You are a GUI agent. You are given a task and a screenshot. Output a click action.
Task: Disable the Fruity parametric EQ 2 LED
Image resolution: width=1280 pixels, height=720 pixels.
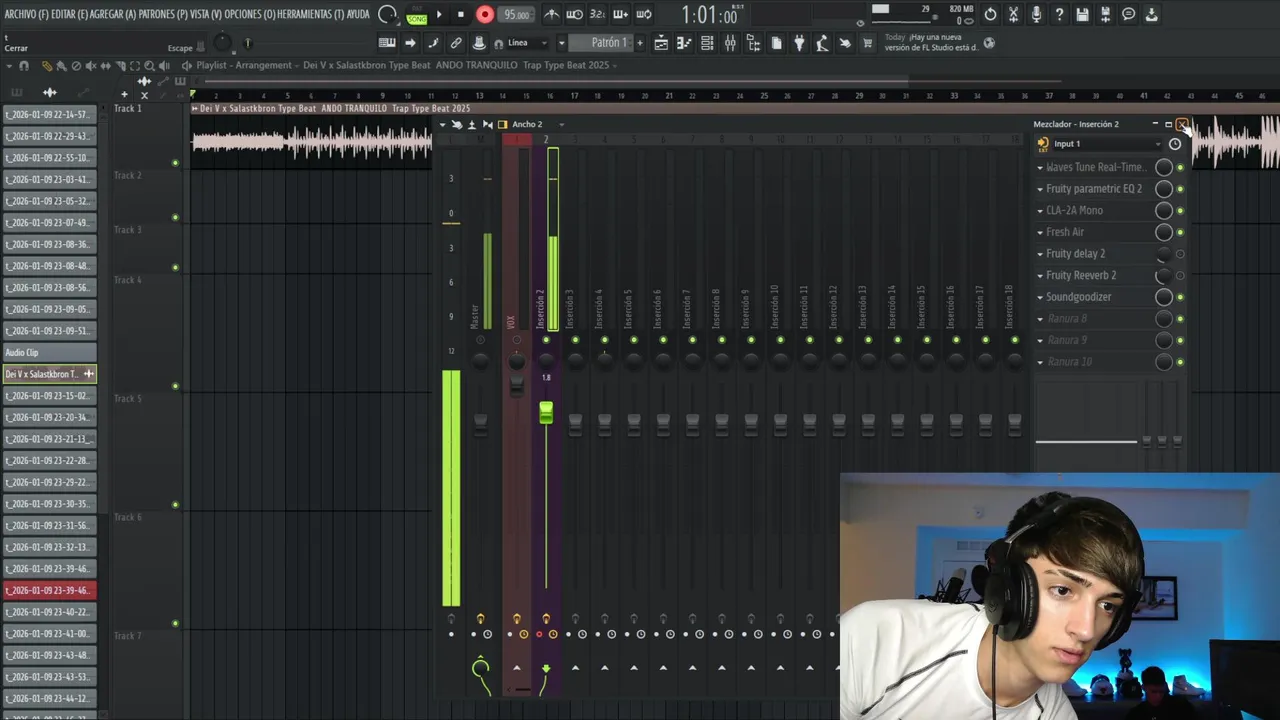[x=1180, y=189]
